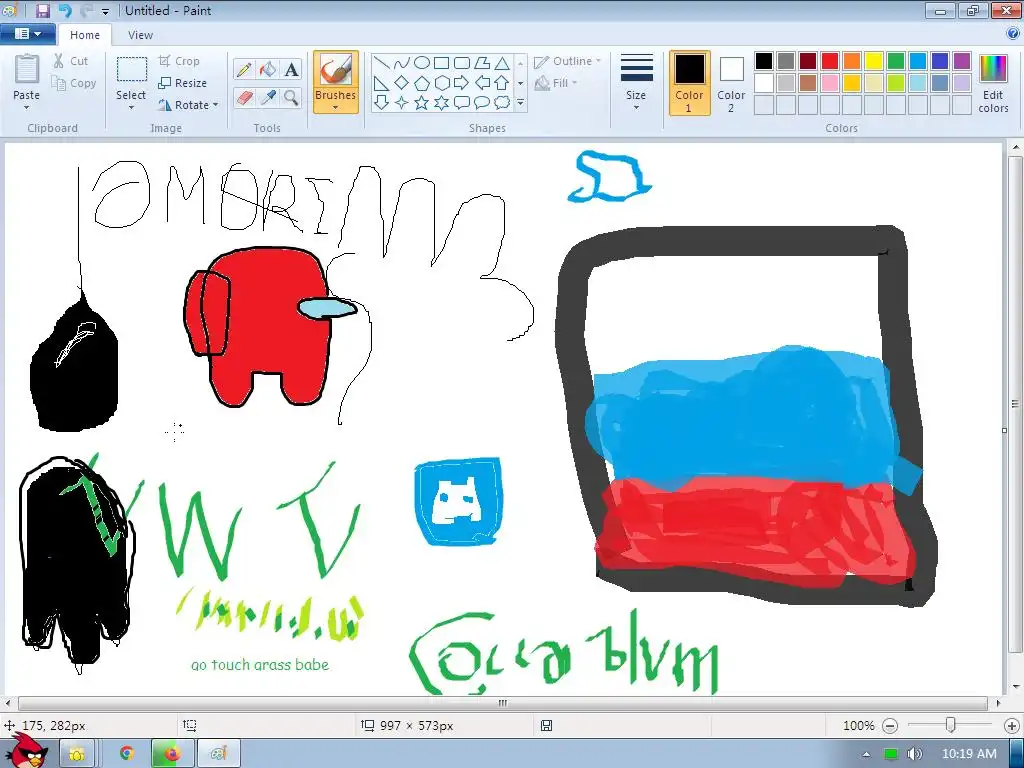Screen dimensions: 1024x768
Task: Activate the Text tool
Action: 292,69
